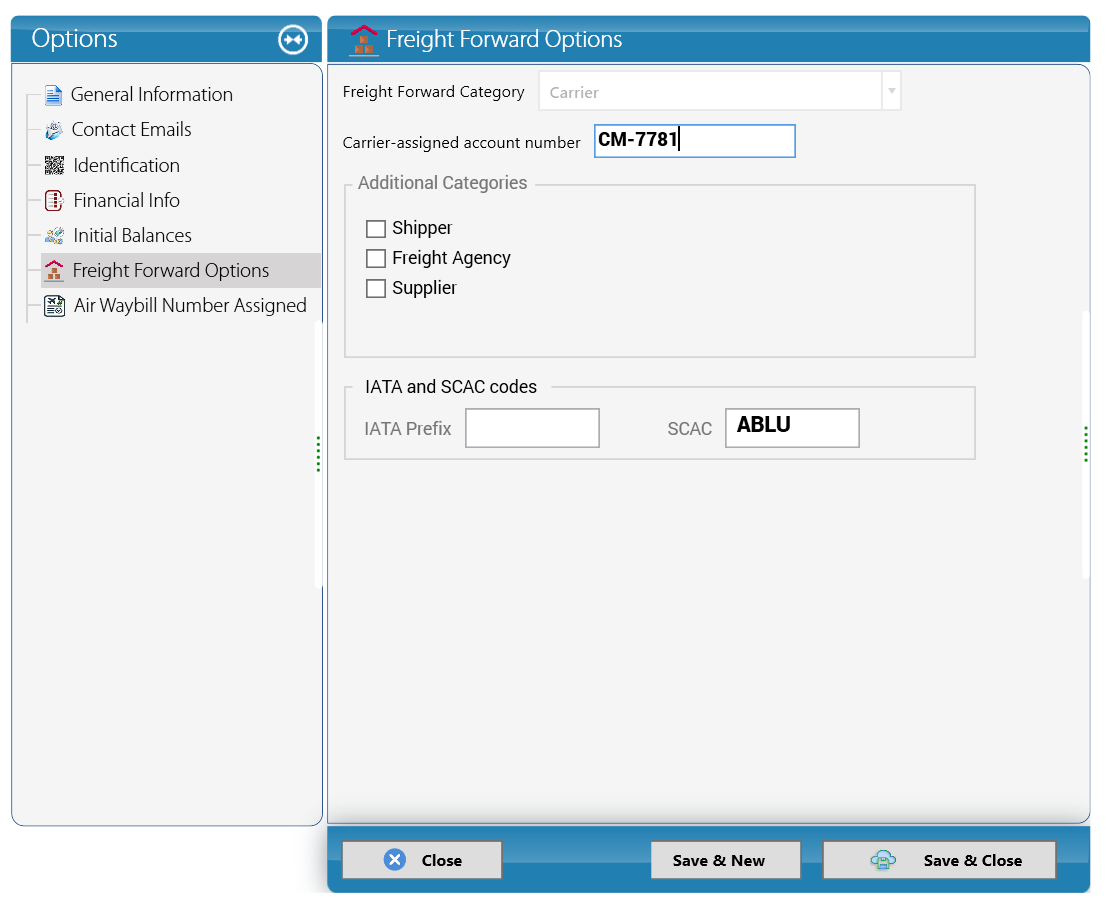The image size is (1110, 900).
Task: Click the Financial Info icon
Action: click(x=55, y=200)
